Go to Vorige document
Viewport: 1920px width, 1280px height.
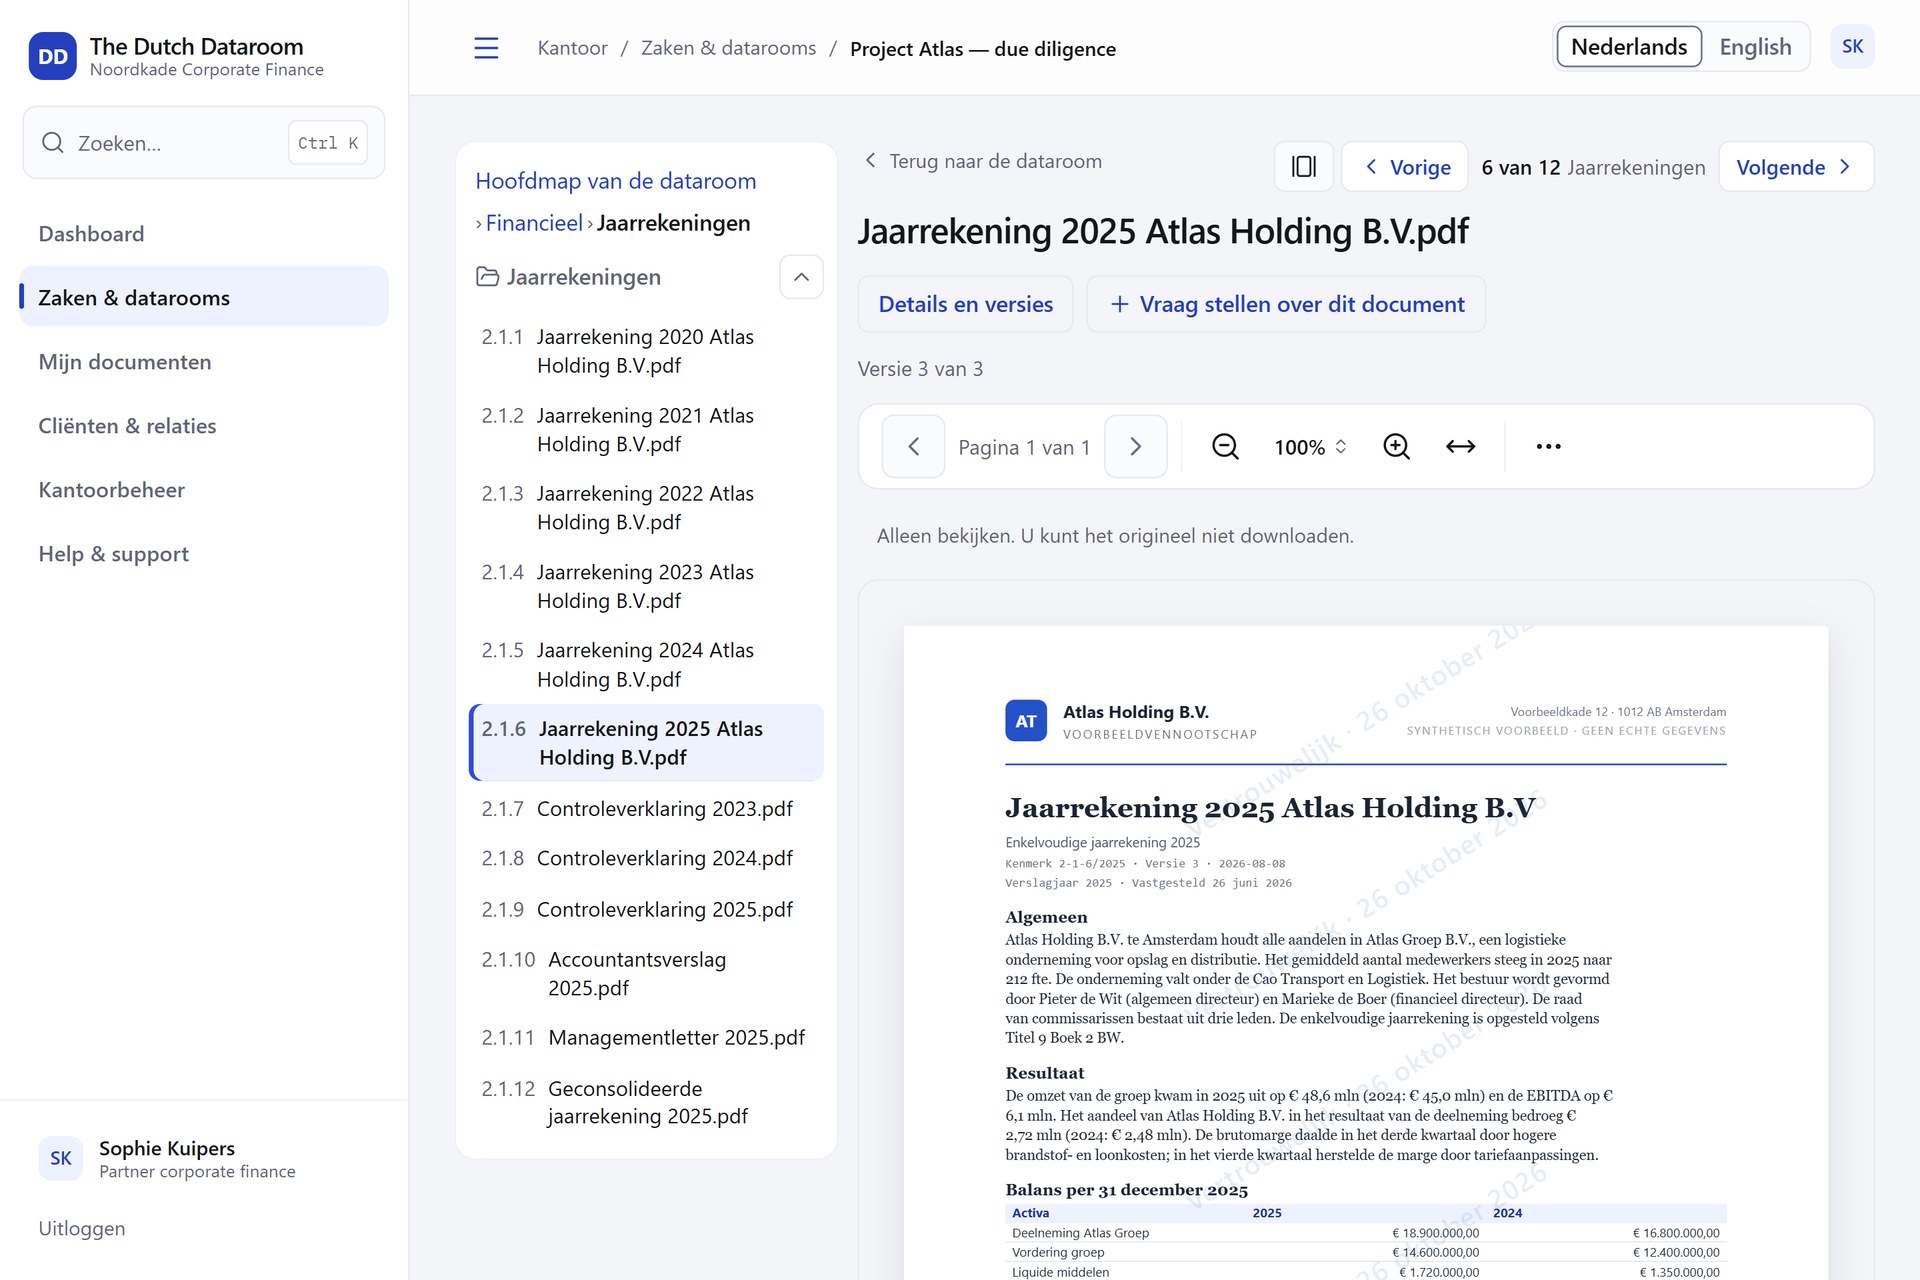1404,167
